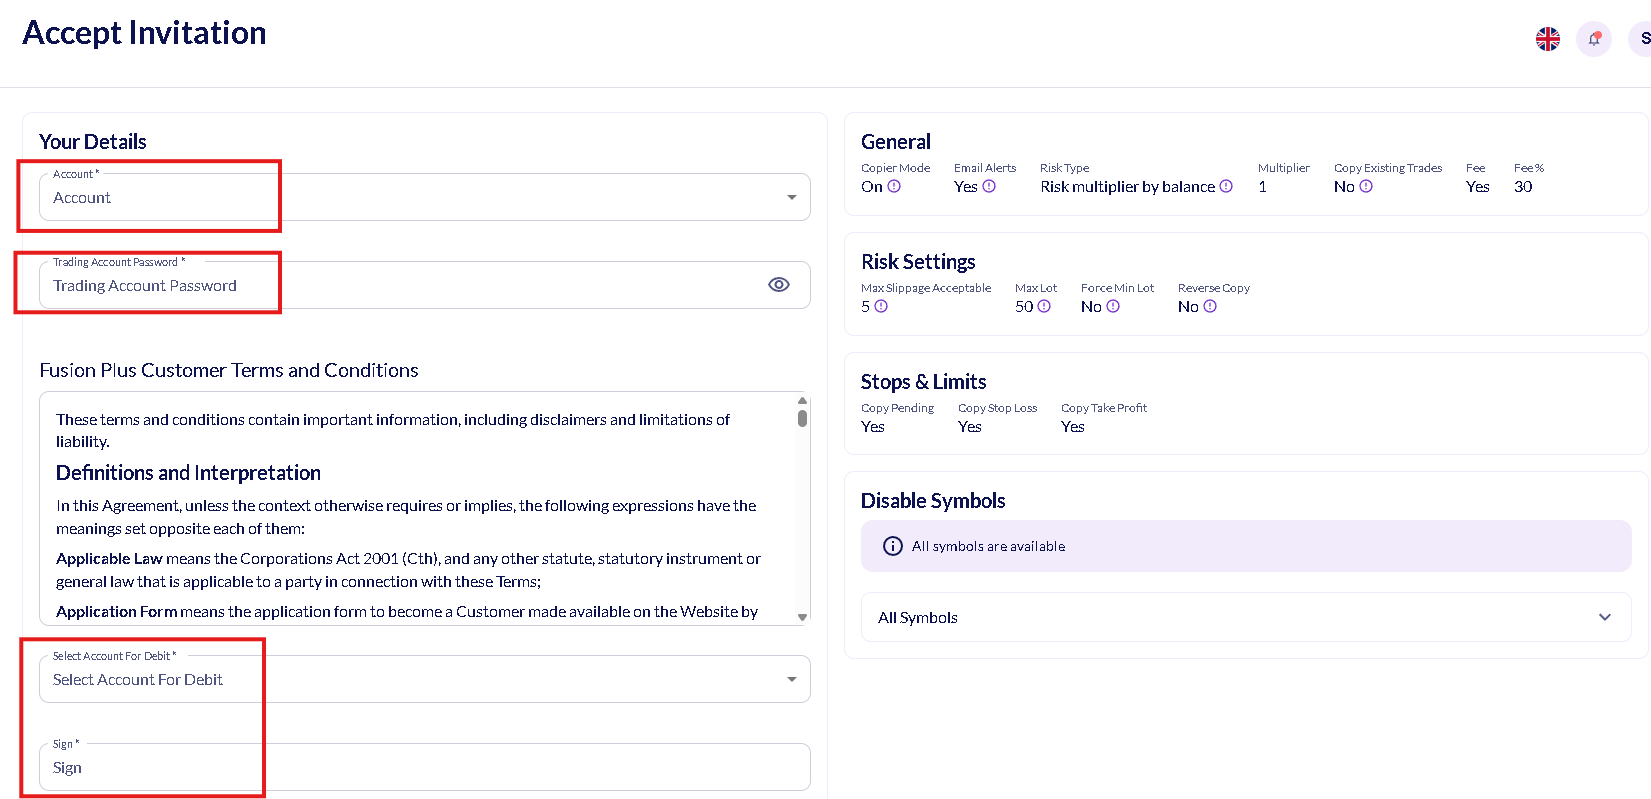Click the terms and conditions scrollbar thumb
This screenshot has width=1651, height=799.
tap(802, 418)
